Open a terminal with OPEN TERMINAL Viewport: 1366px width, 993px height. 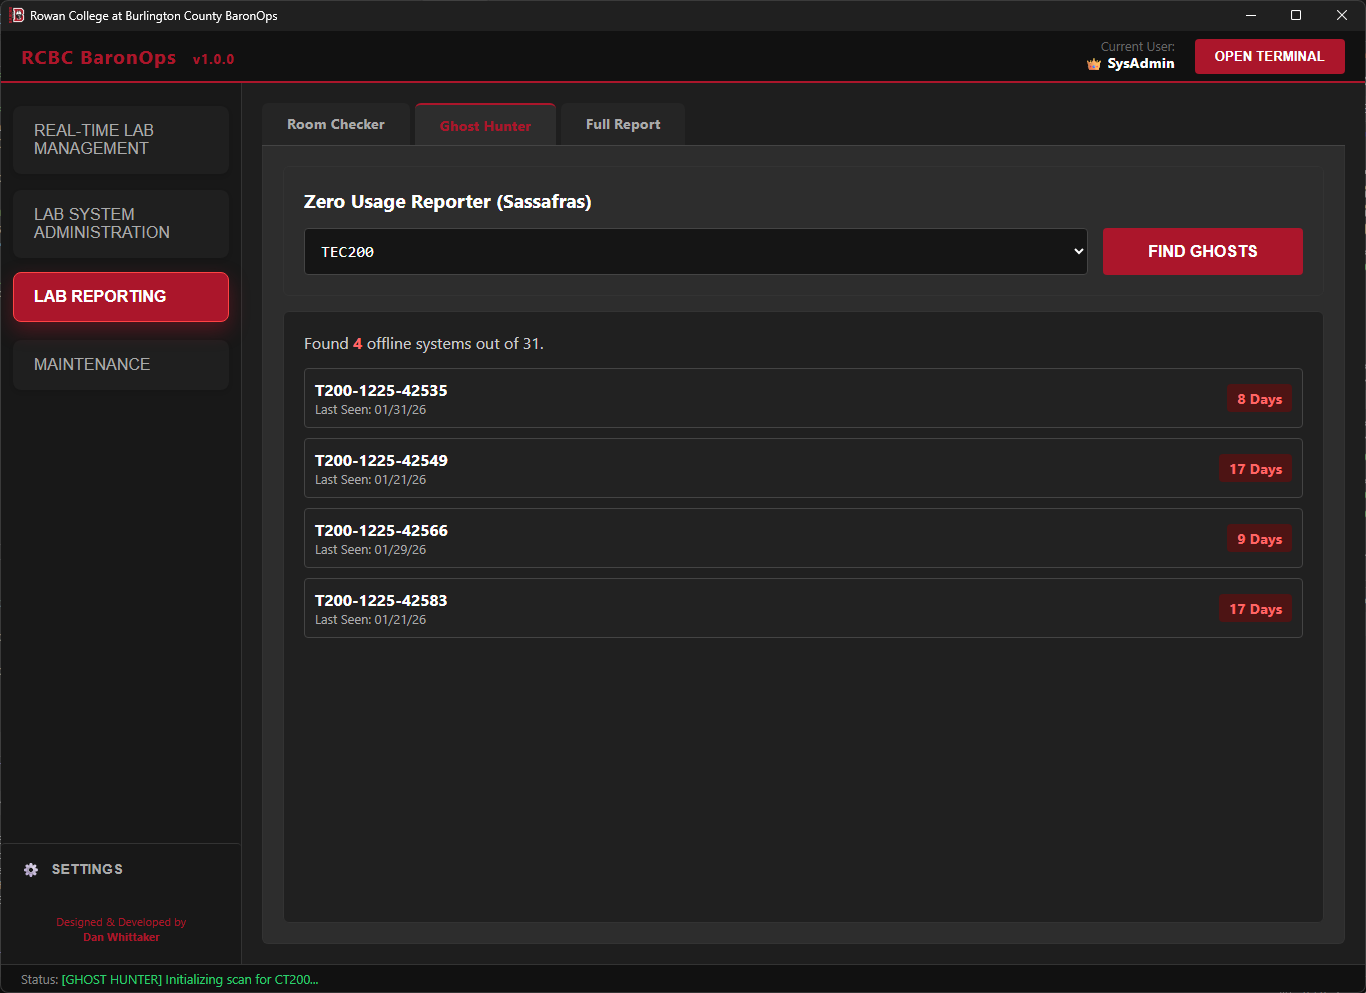(x=1269, y=56)
